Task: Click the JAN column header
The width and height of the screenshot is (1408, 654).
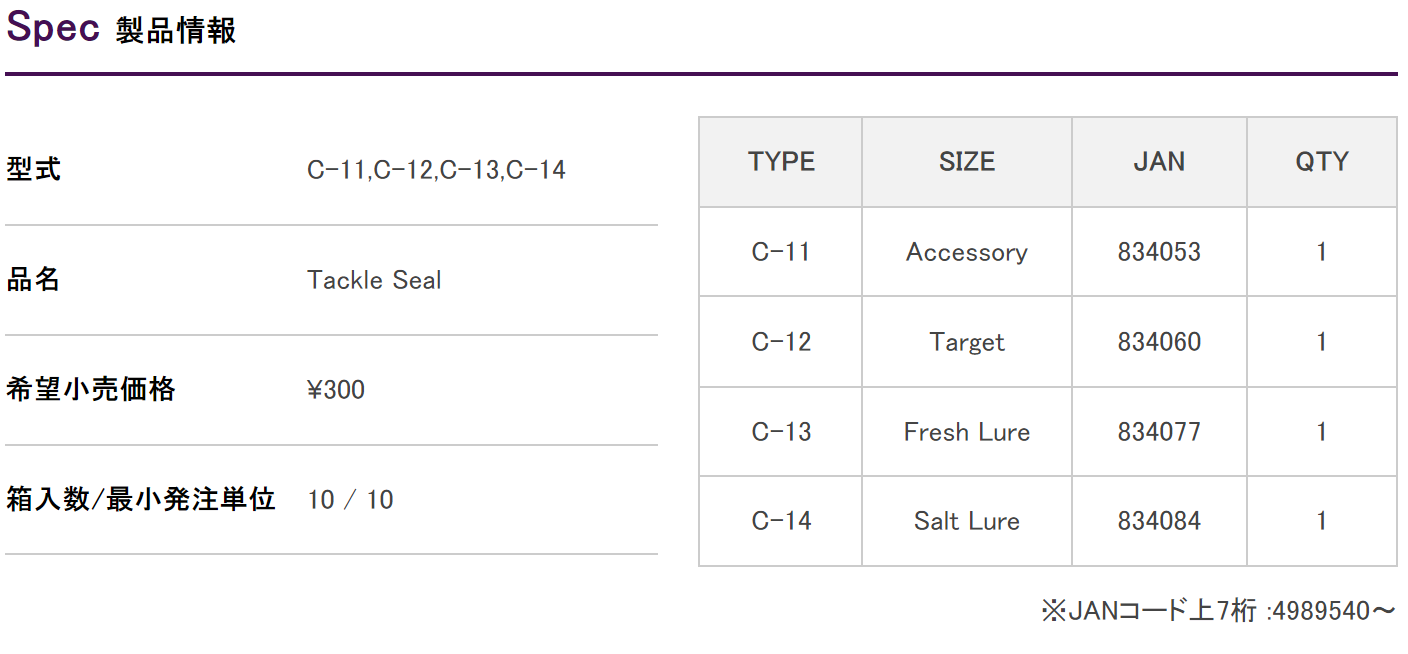Action: (x=1159, y=162)
